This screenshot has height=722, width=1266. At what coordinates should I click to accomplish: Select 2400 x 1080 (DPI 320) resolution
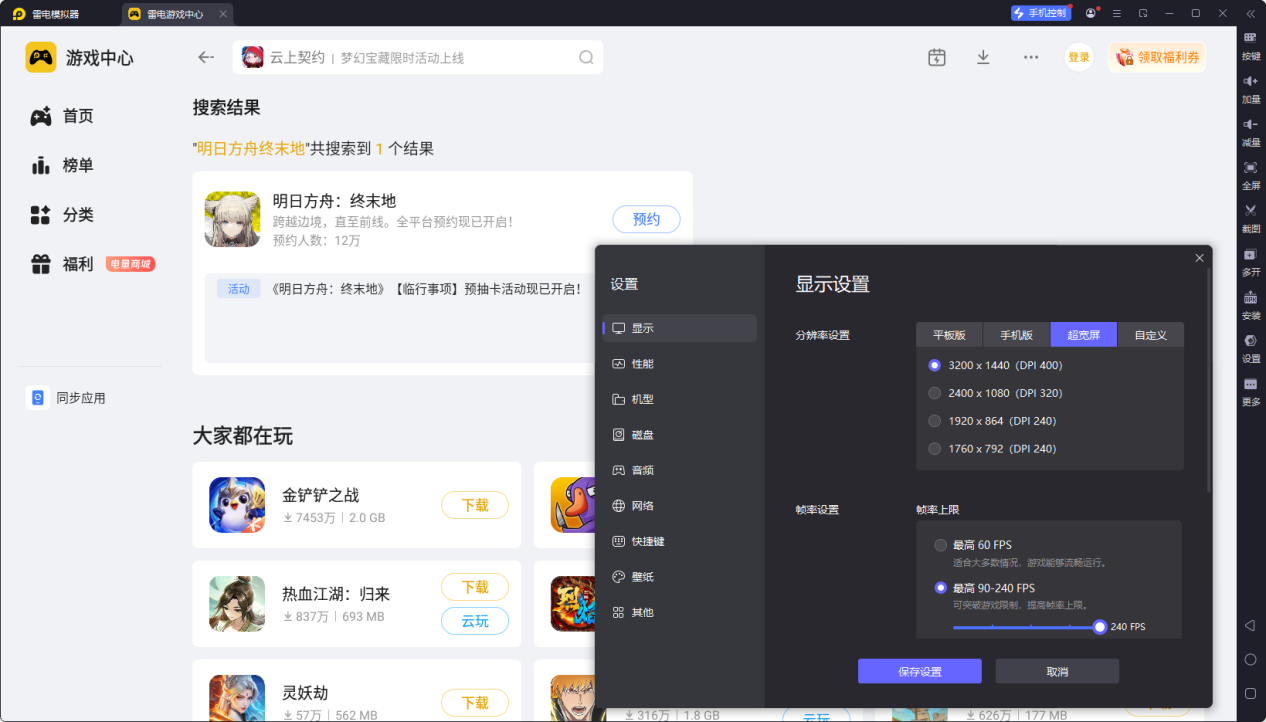pyautogui.click(x=935, y=393)
